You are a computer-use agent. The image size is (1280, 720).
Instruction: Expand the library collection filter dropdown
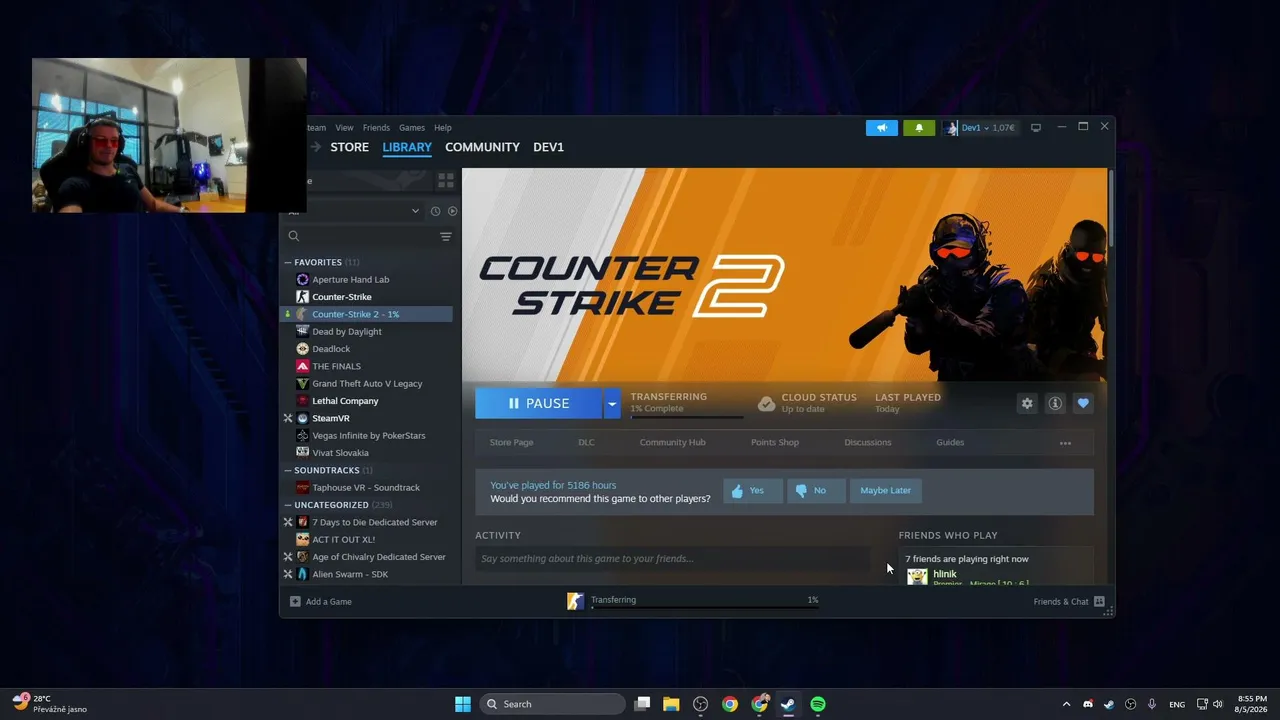tap(415, 211)
